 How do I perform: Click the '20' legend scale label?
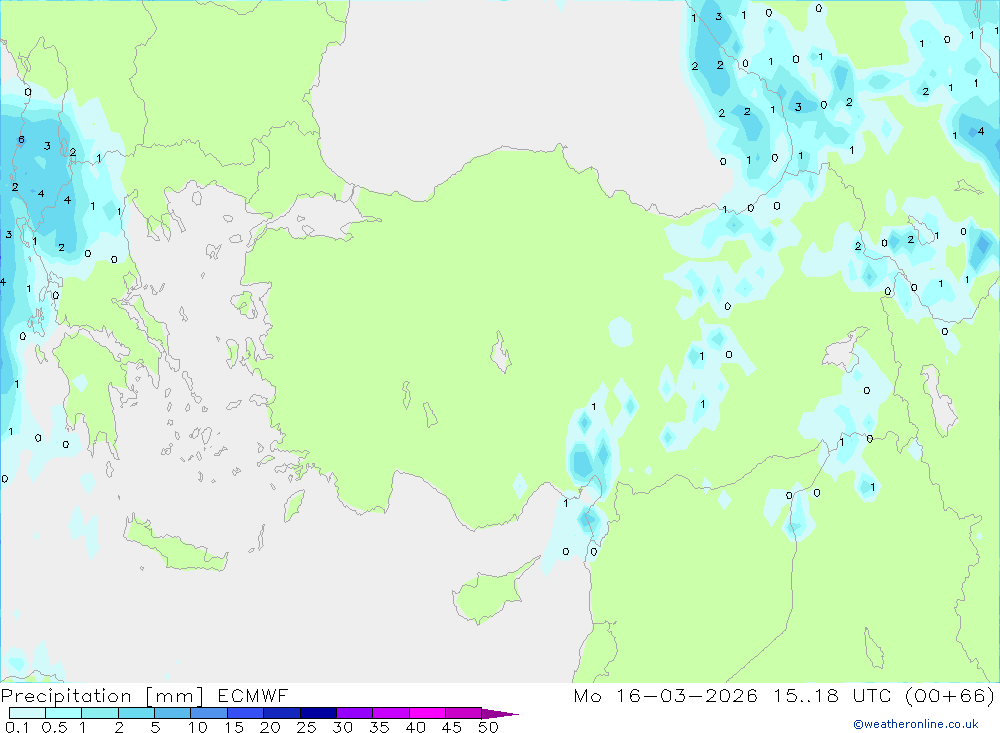[x=270, y=727]
